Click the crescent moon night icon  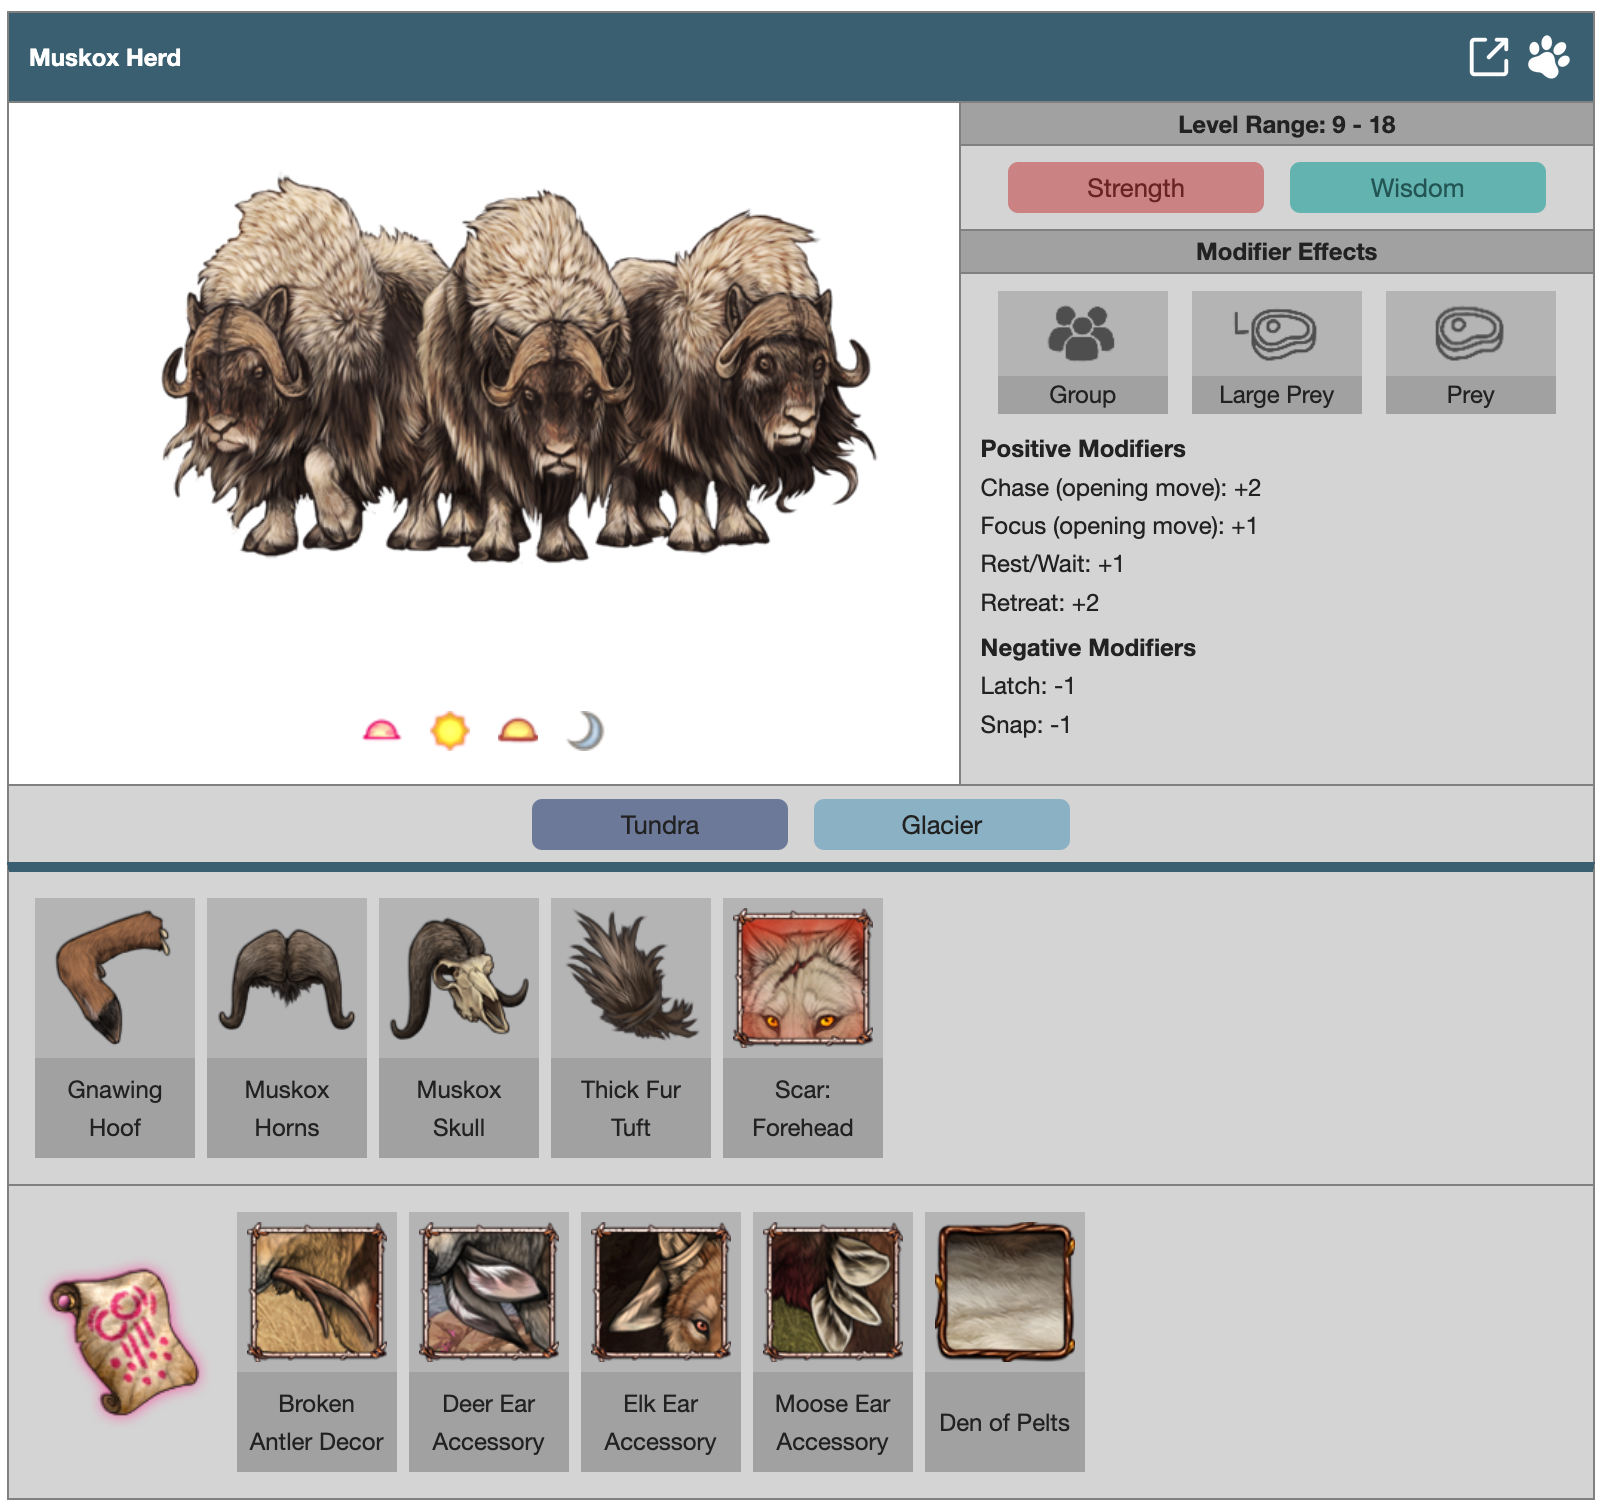tap(585, 731)
